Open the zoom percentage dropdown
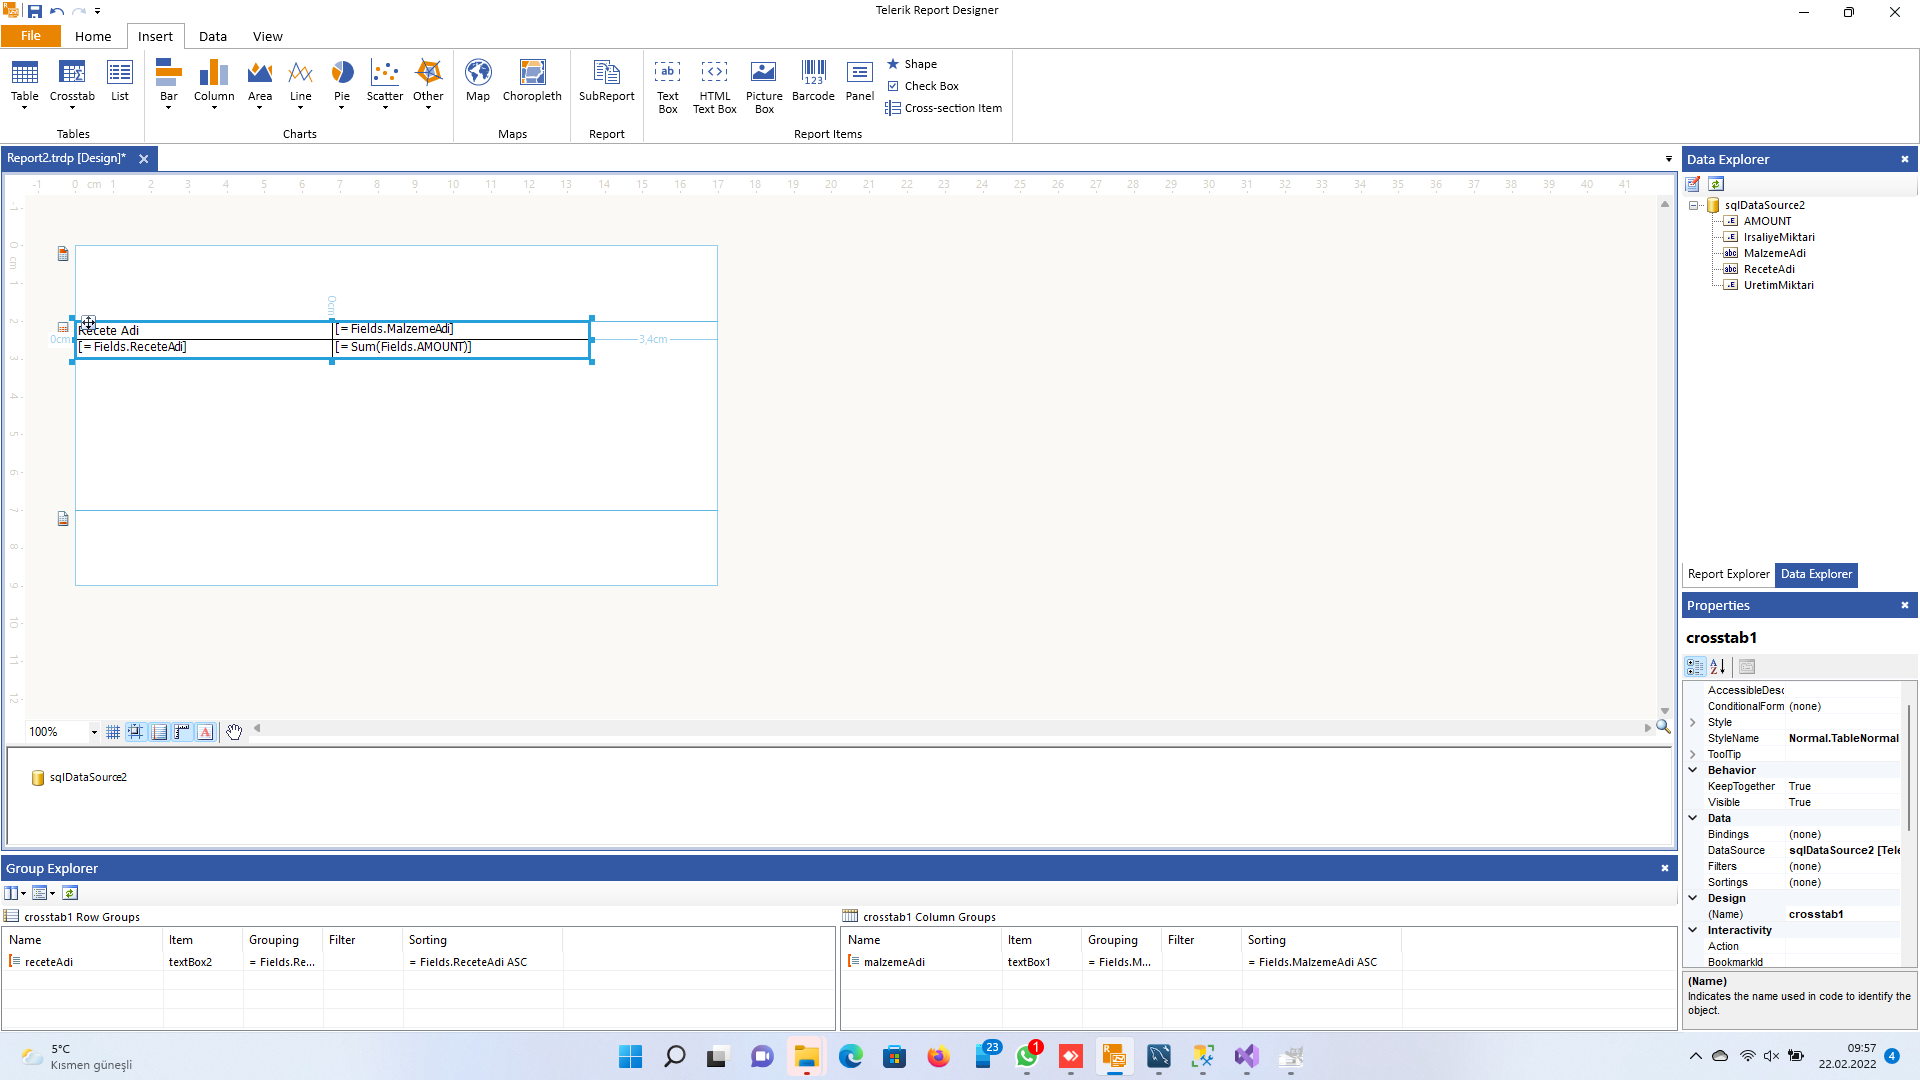The width and height of the screenshot is (1920, 1080). tap(94, 732)
